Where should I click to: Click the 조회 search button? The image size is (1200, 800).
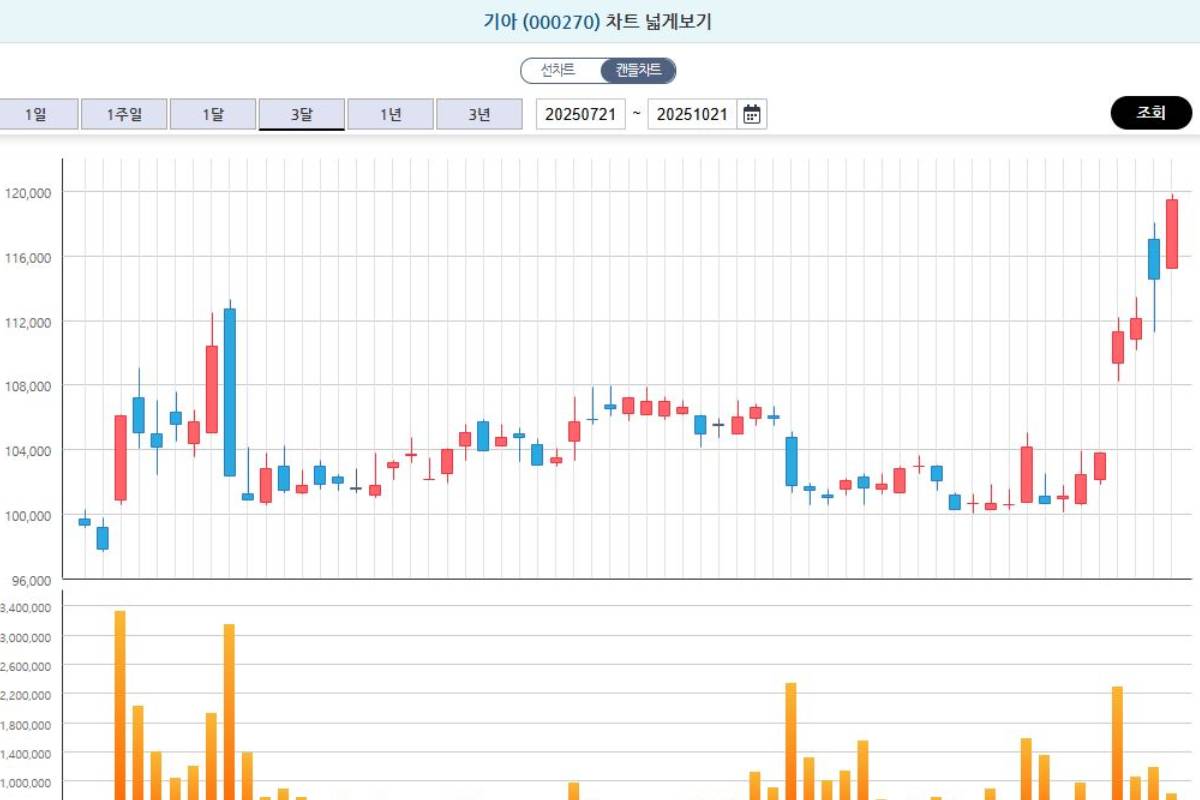pyautogui.click(x=1151, y=113)
